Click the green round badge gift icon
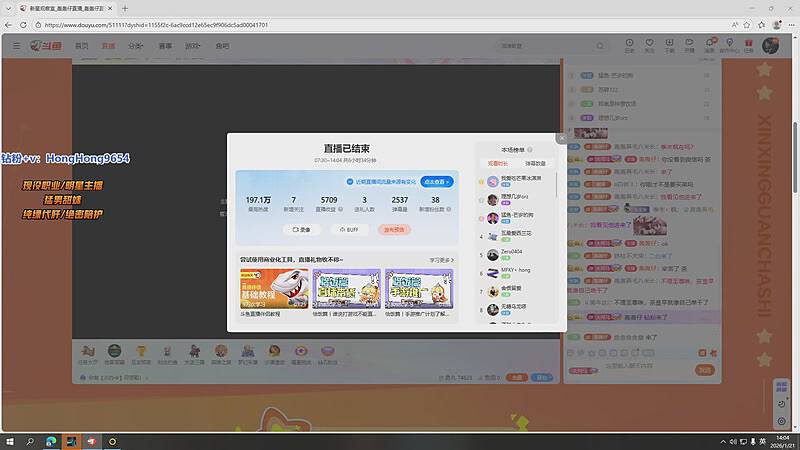This screenshot has height=450, width=800. coord(115,351)
